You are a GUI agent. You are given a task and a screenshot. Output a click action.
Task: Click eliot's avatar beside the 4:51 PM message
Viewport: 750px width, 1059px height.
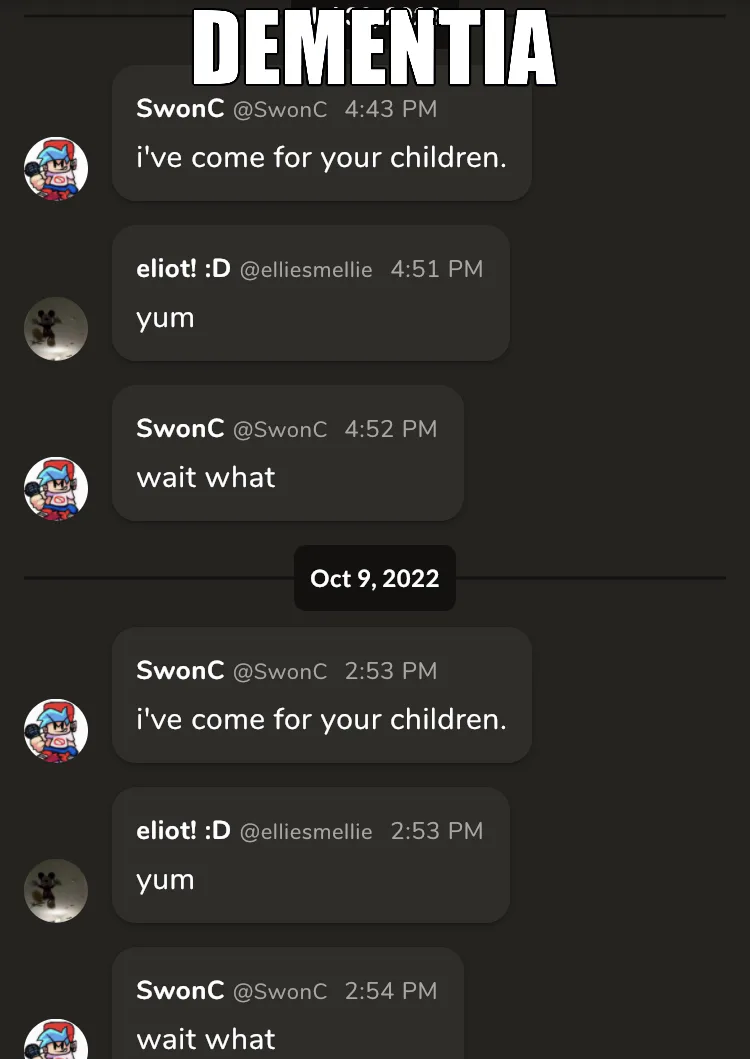[56, 329]
